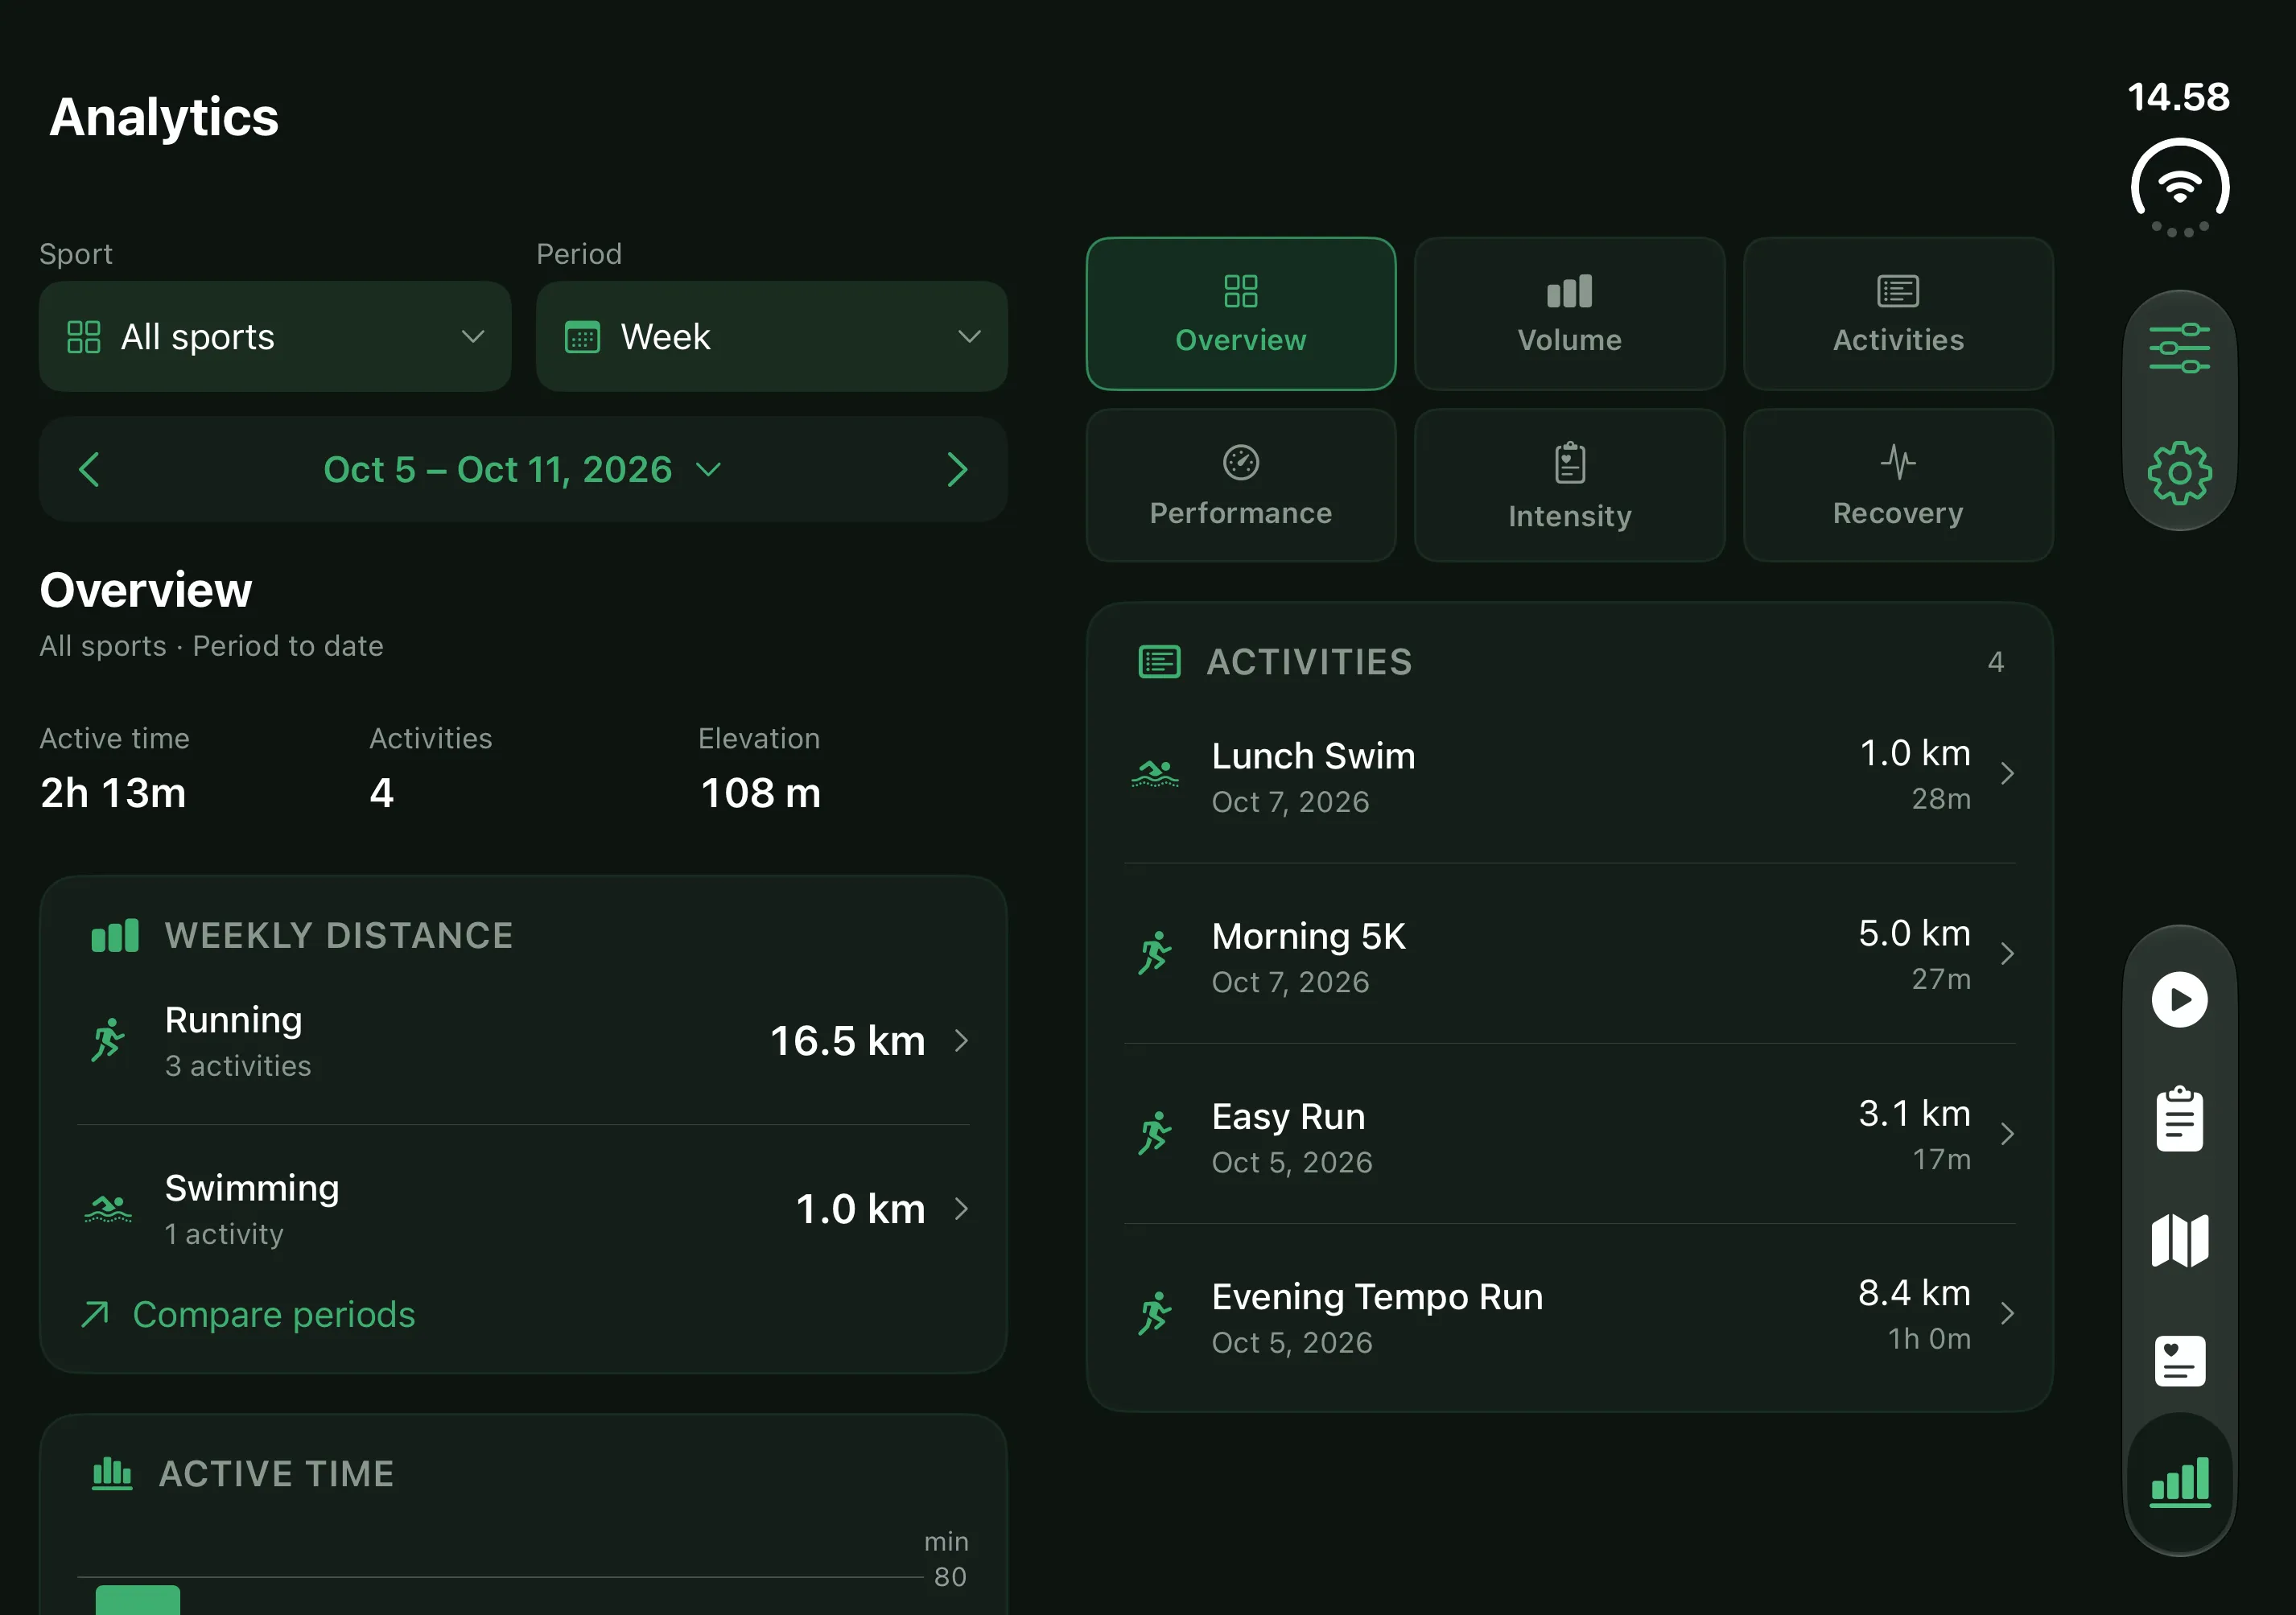Click the activities count 4 in list header

pyautogui.click(x=1995, y=662)
